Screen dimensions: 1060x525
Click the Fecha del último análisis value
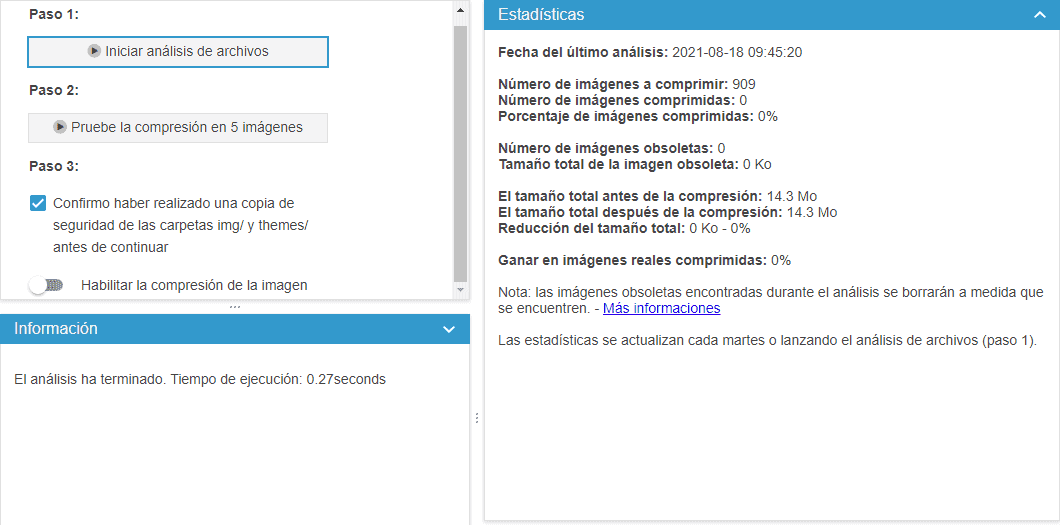737,52
